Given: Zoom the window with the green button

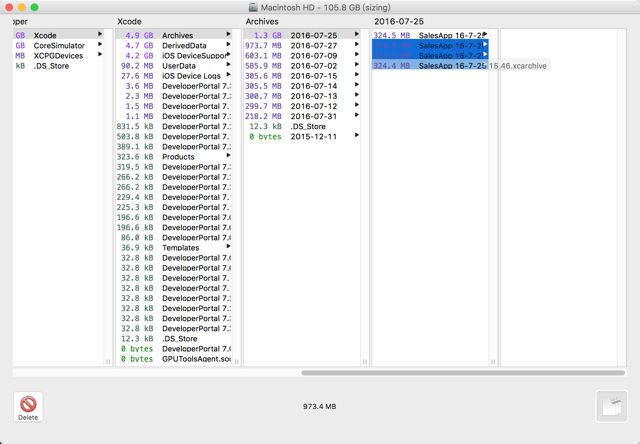Looking at the screenshot, I should 35,7.
